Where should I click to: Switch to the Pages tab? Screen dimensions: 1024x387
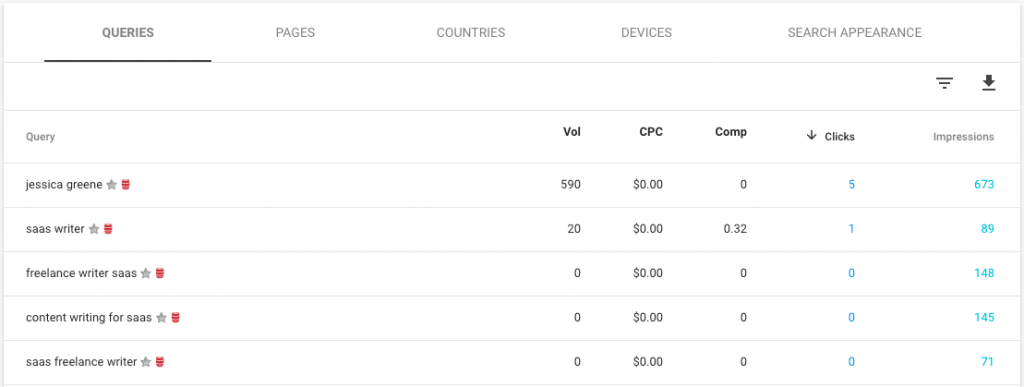click(295, 33)
